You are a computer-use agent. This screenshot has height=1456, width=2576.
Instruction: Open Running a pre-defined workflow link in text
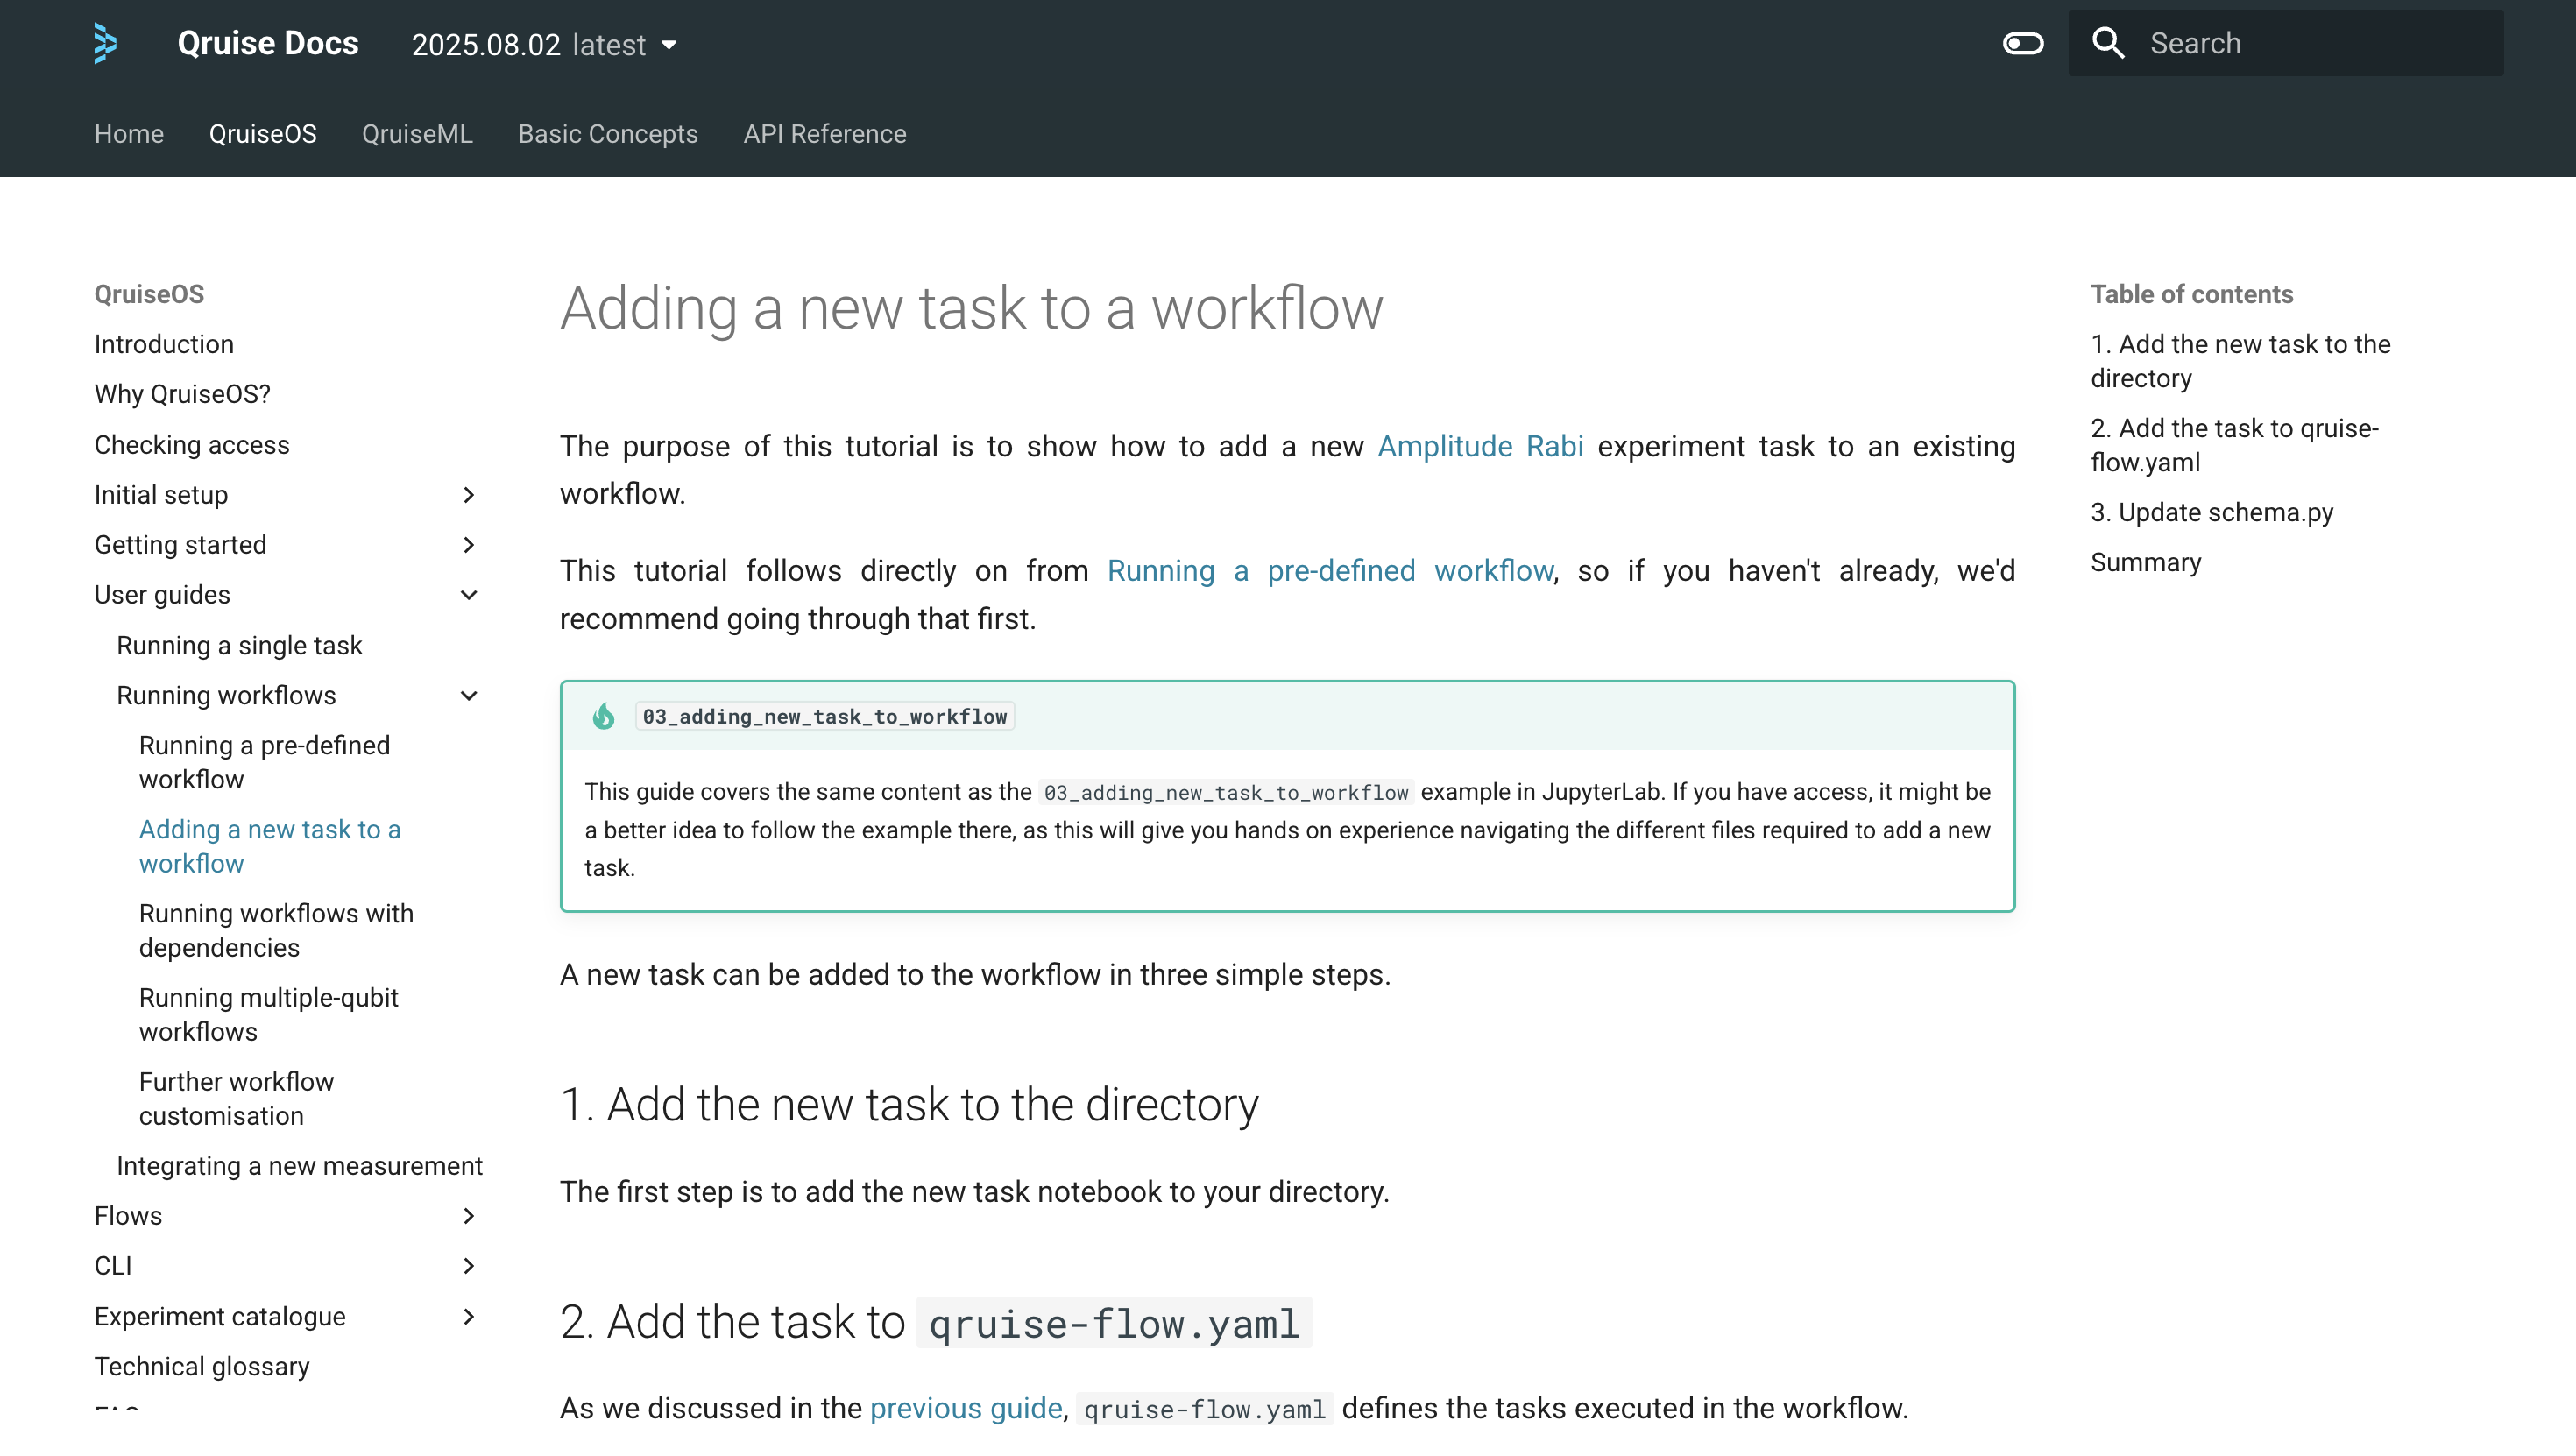pyautogui.click(x=1329, y=571)
